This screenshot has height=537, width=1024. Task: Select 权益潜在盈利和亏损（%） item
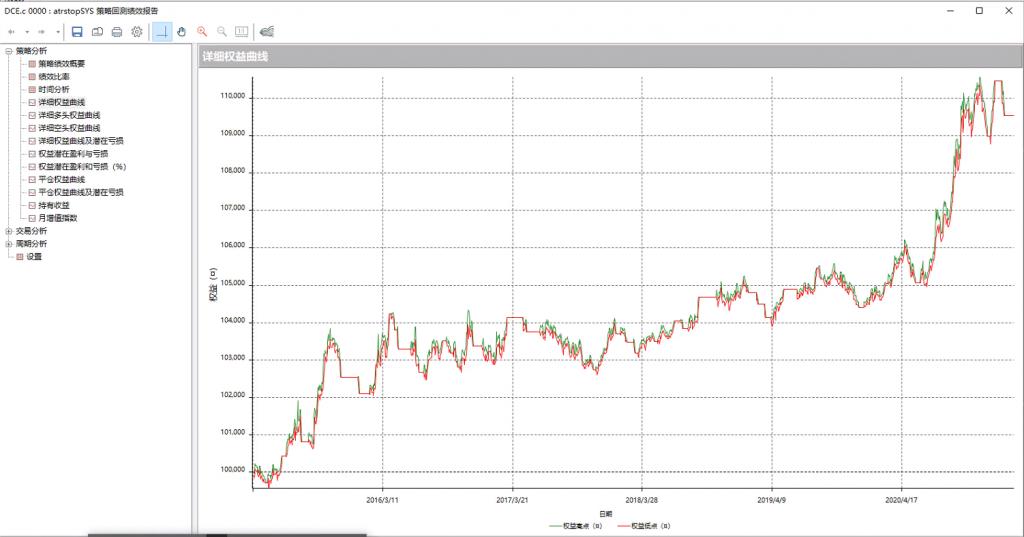(x=82, y=167)
